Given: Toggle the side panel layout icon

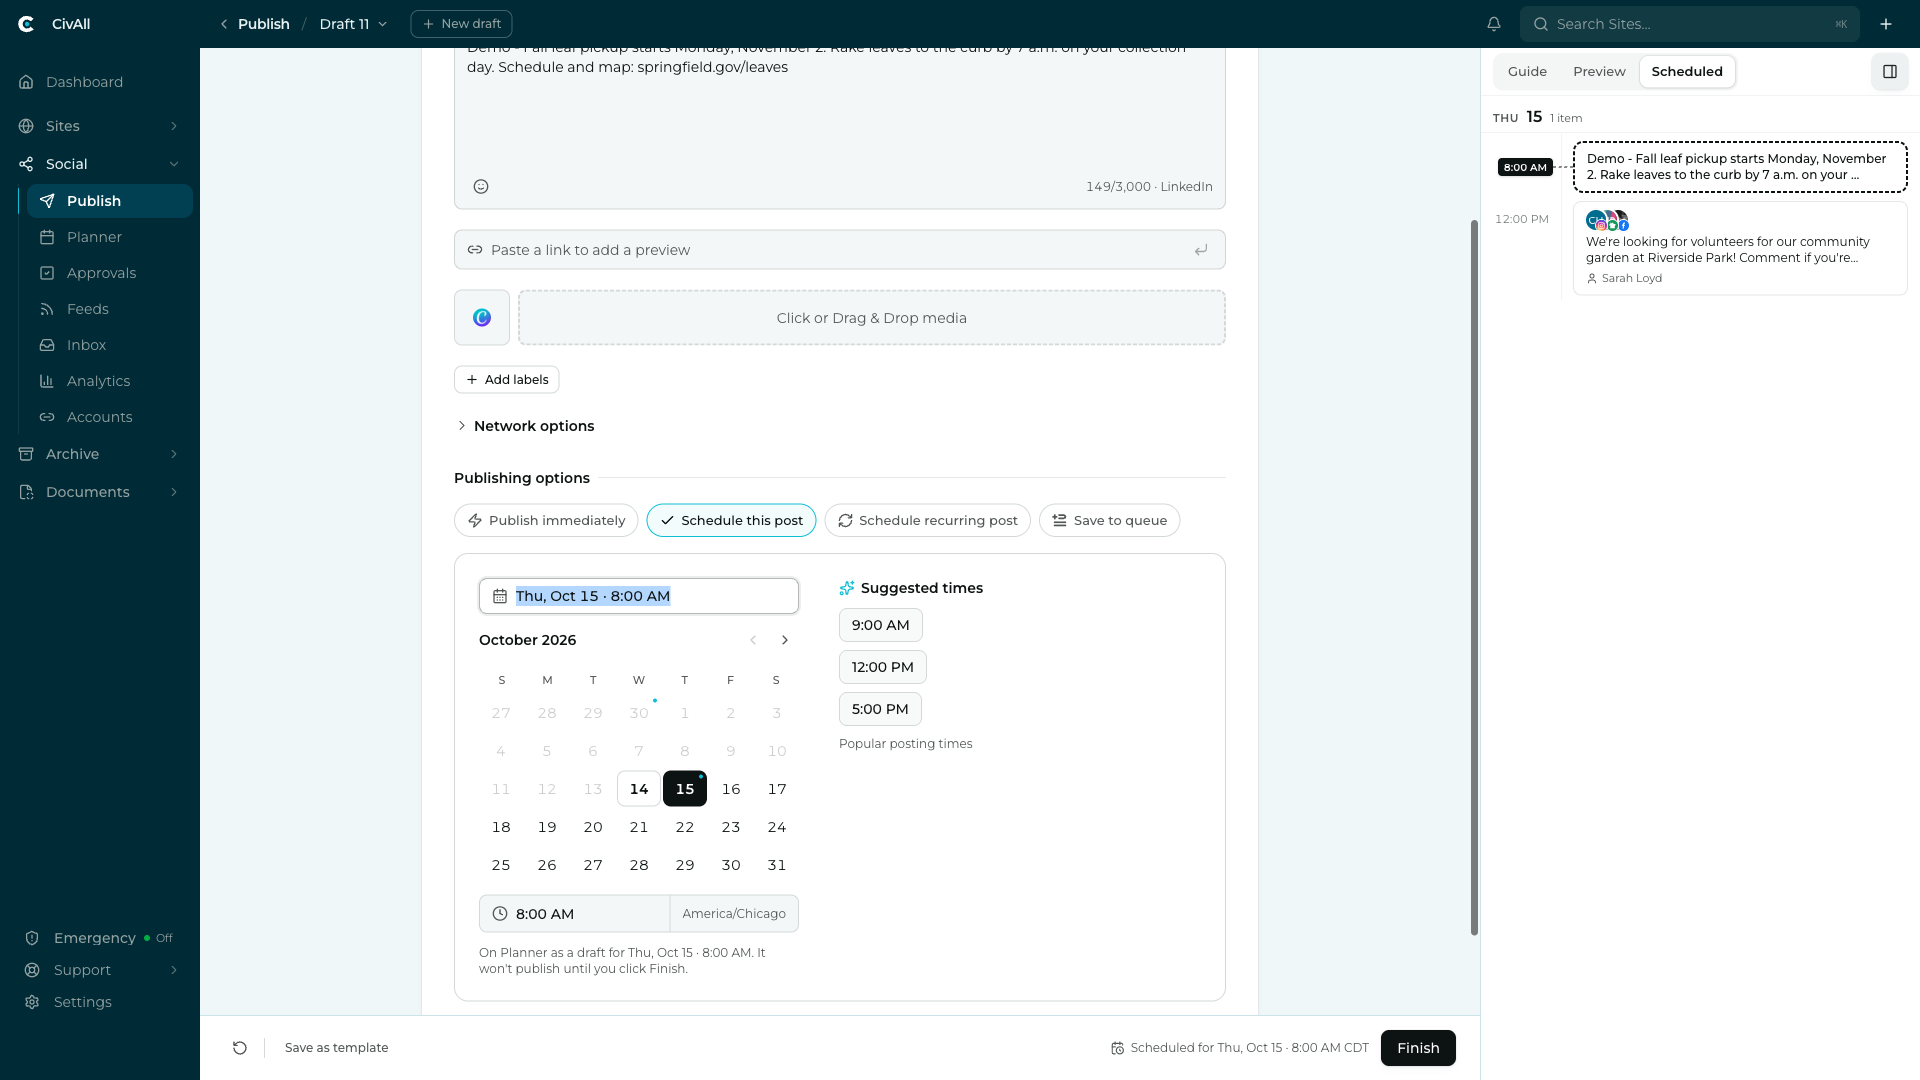Looking at the screenshot, I should [1890, 72].
